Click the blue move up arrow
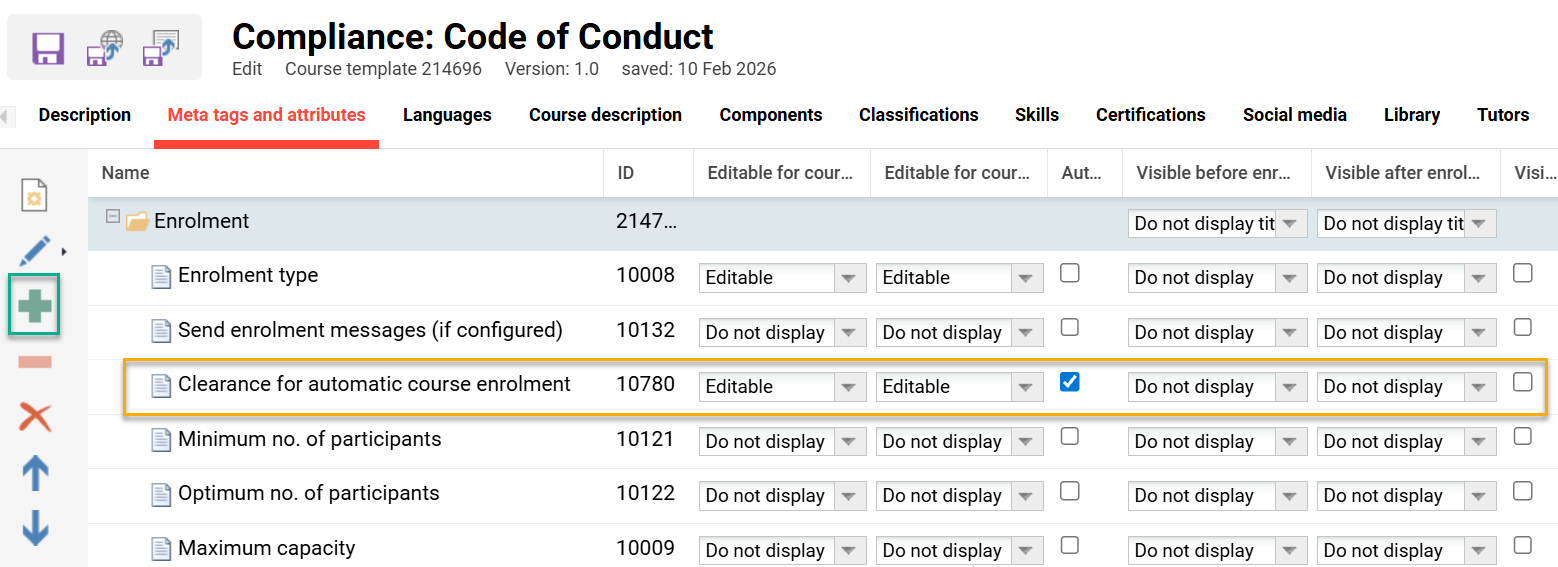 point(35,473)
